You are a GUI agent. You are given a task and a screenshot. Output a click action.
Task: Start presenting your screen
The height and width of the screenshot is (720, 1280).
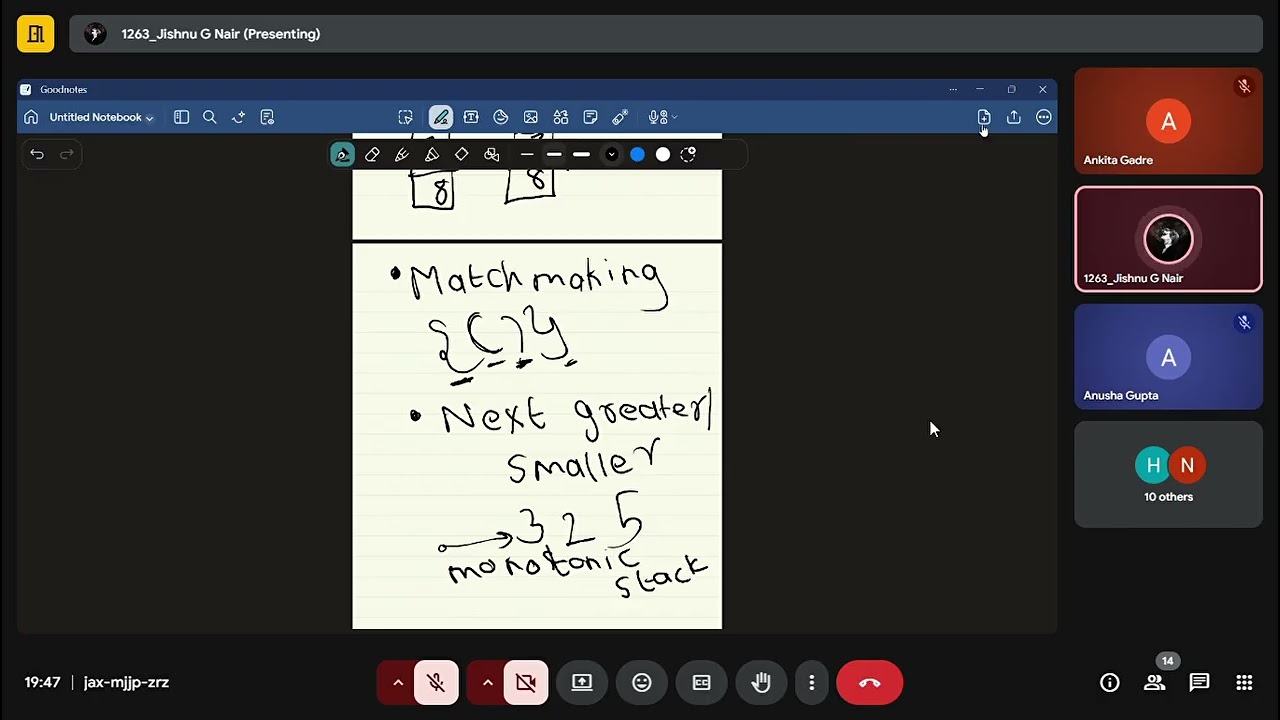tap(582, 682)
